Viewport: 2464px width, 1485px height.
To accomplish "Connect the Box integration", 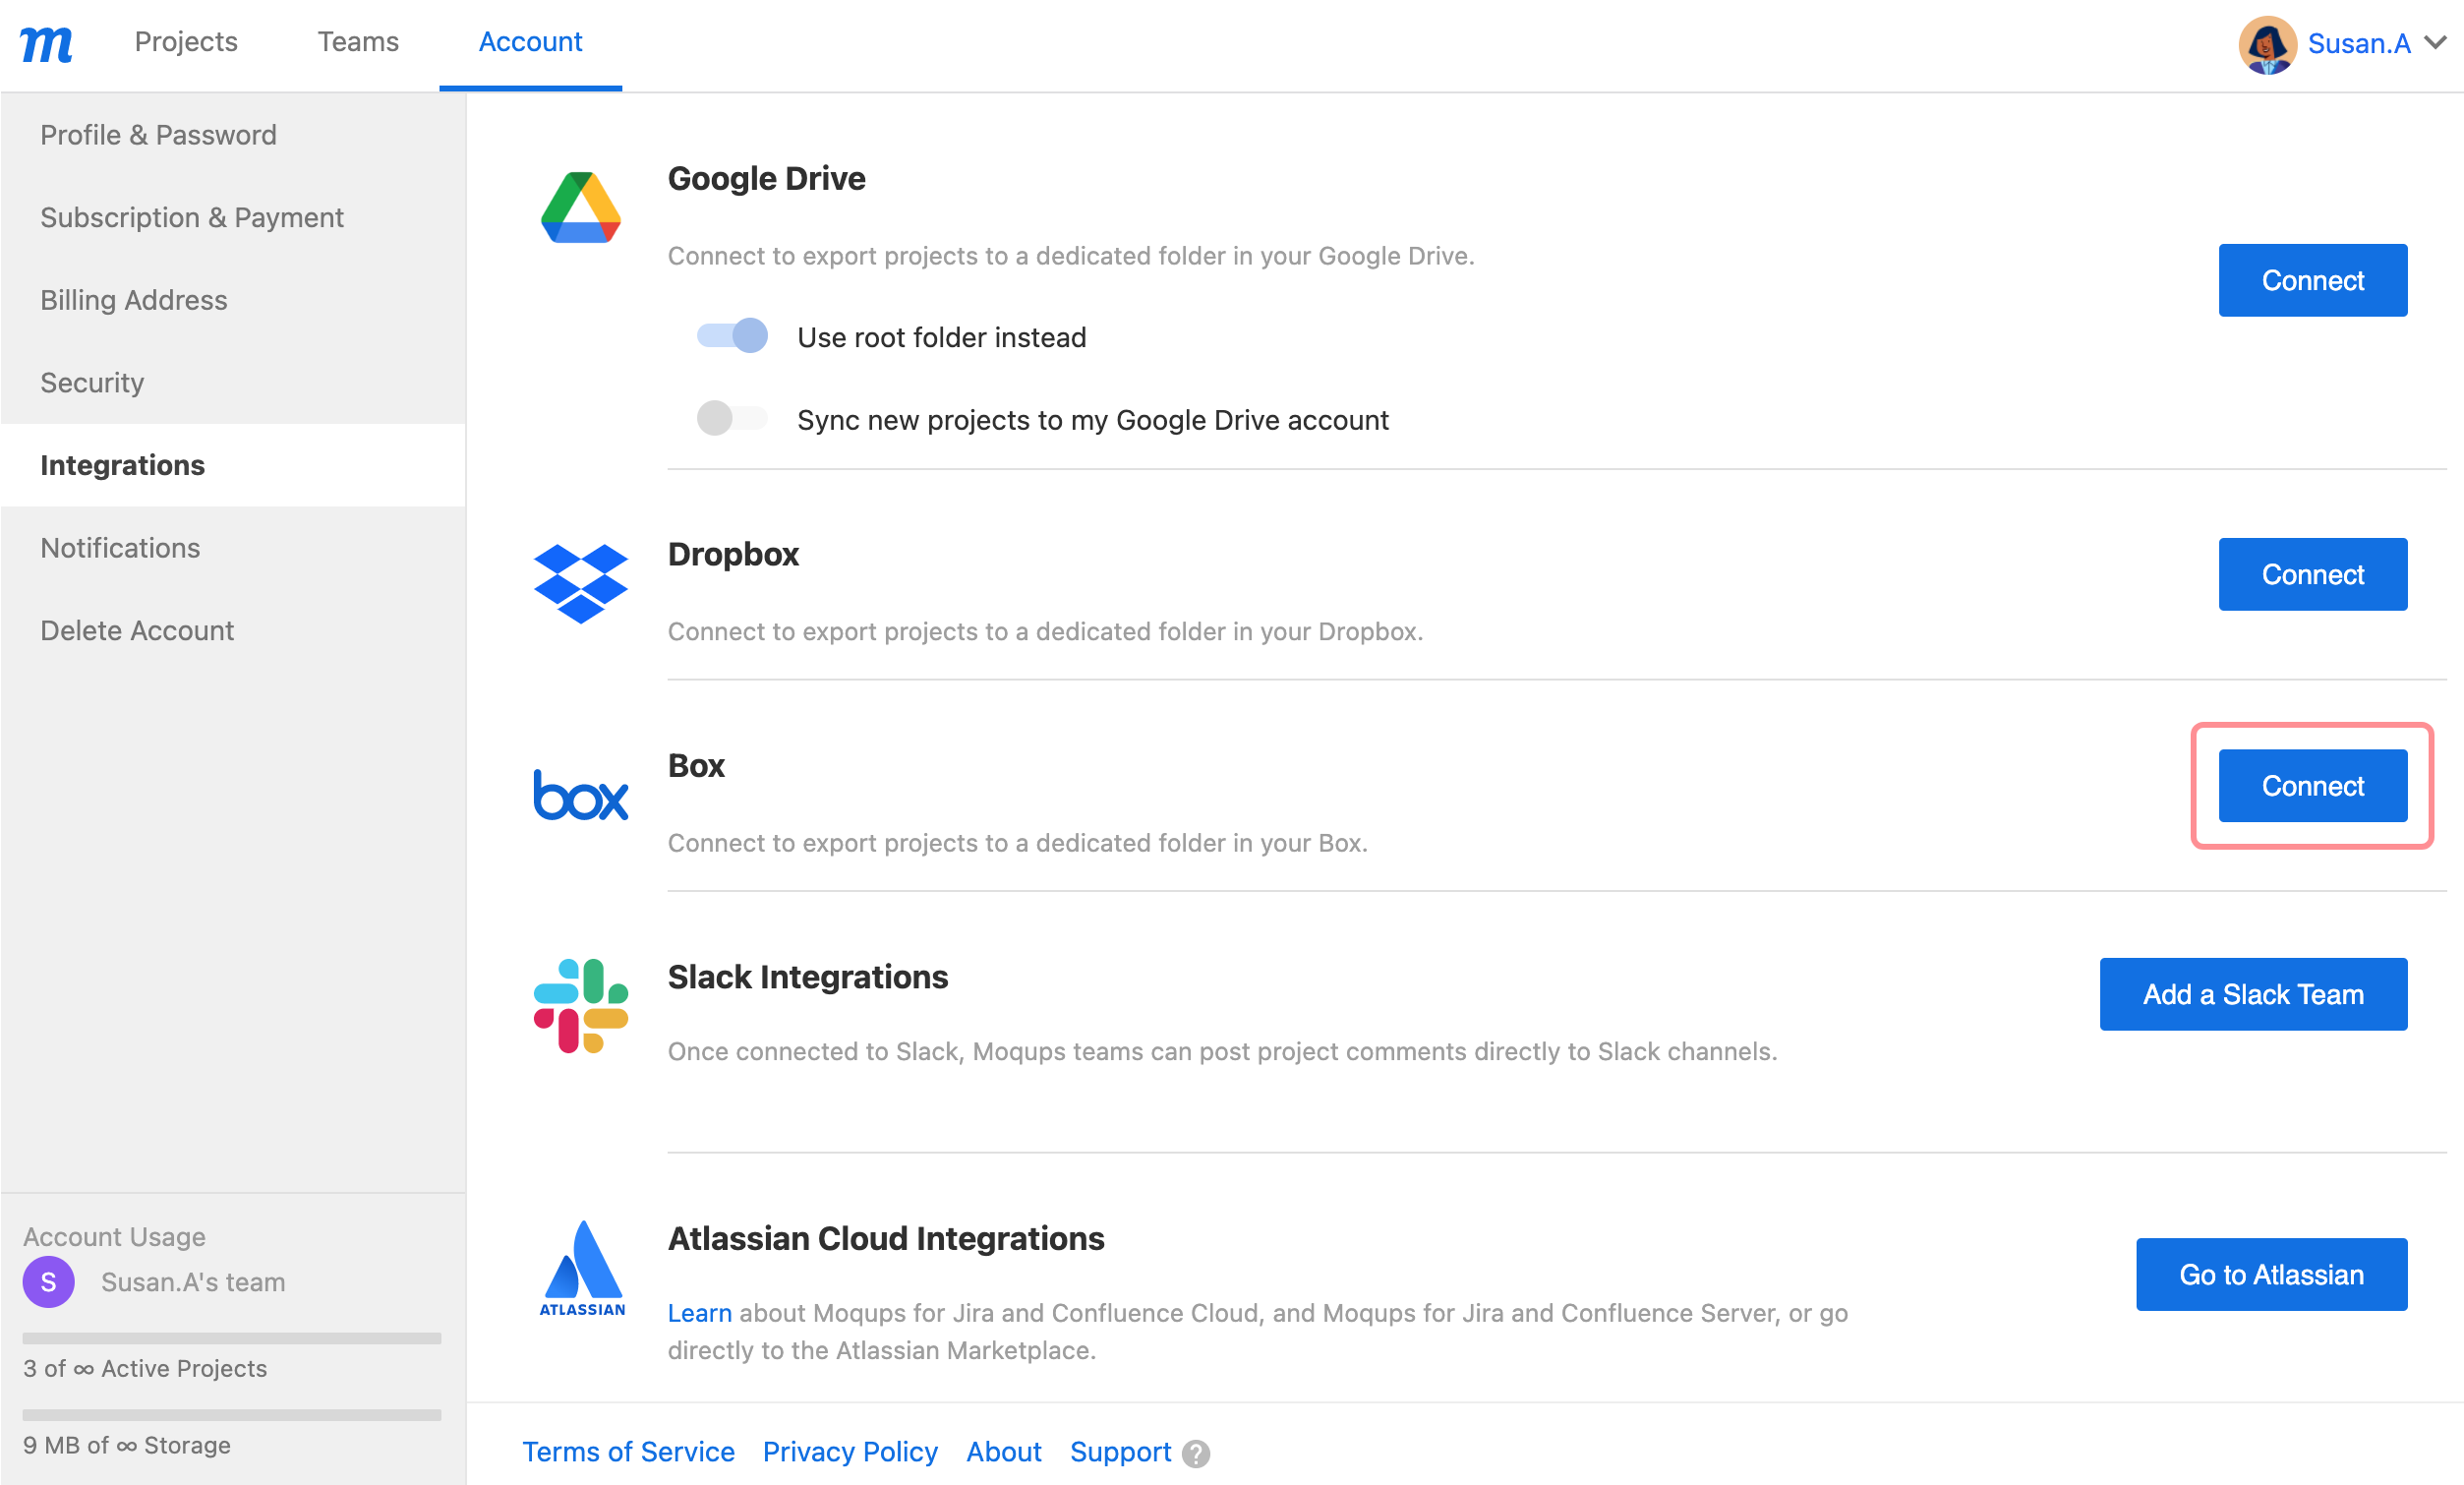I will 2311,786.
